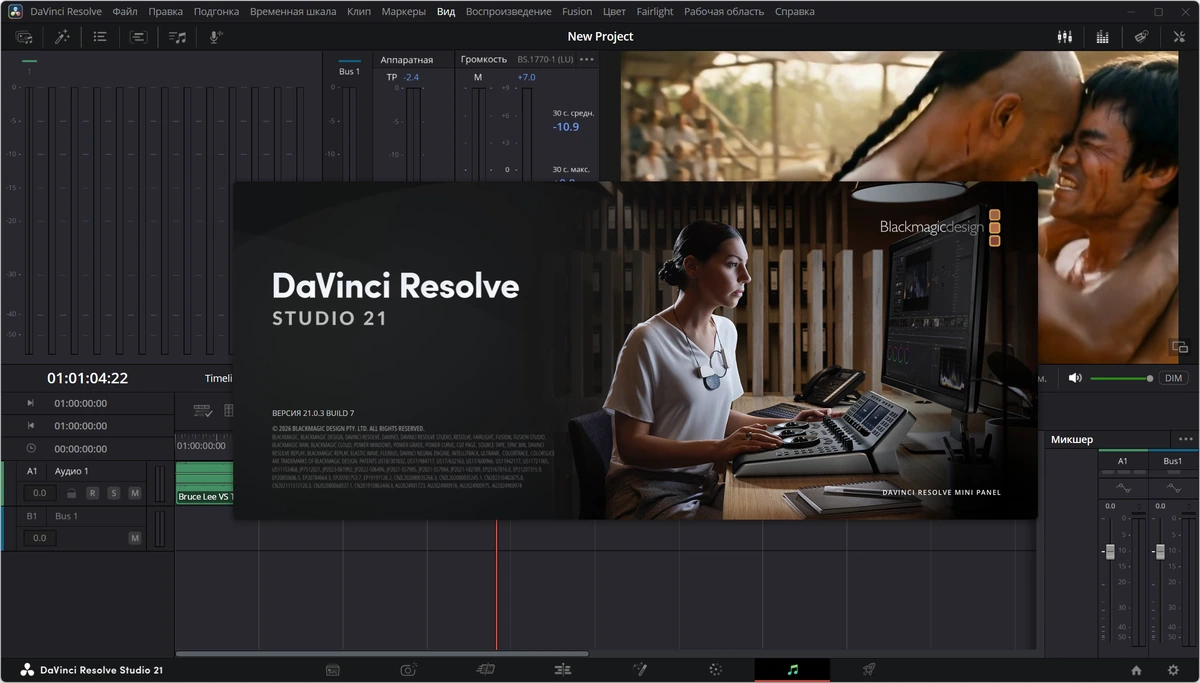The image size is (1200, 683).
Task: Open the Bus1 mixer EQ curve
Action: coord(1172,488)
